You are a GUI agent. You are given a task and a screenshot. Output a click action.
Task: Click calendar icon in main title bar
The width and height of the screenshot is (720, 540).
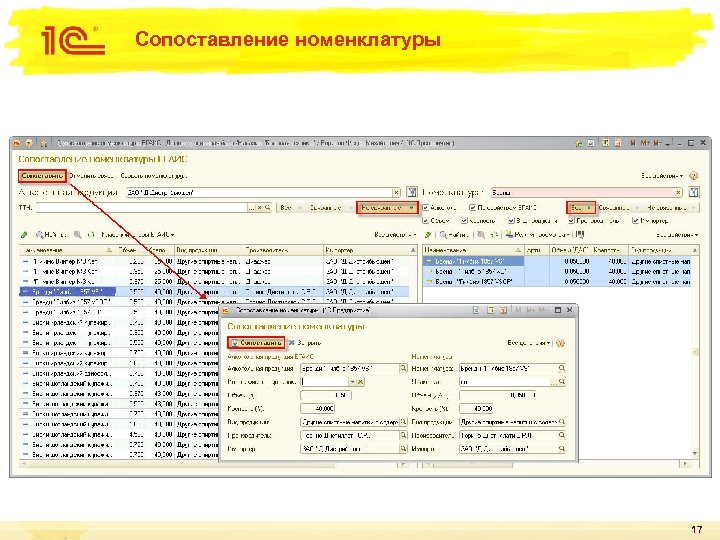[x=618, y=143]
